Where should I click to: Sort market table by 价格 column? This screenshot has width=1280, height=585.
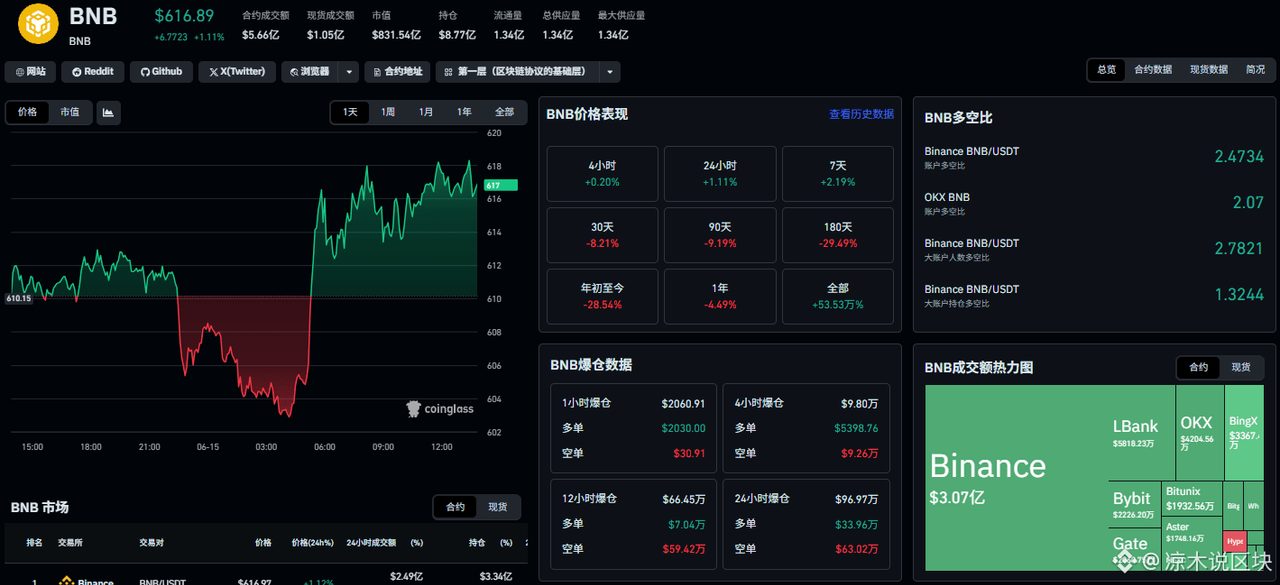(263, 542)
